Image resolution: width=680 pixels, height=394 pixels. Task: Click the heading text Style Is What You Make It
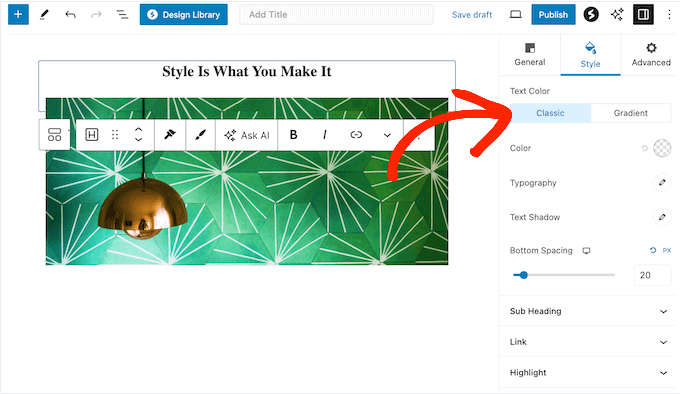tap(247, 72)
